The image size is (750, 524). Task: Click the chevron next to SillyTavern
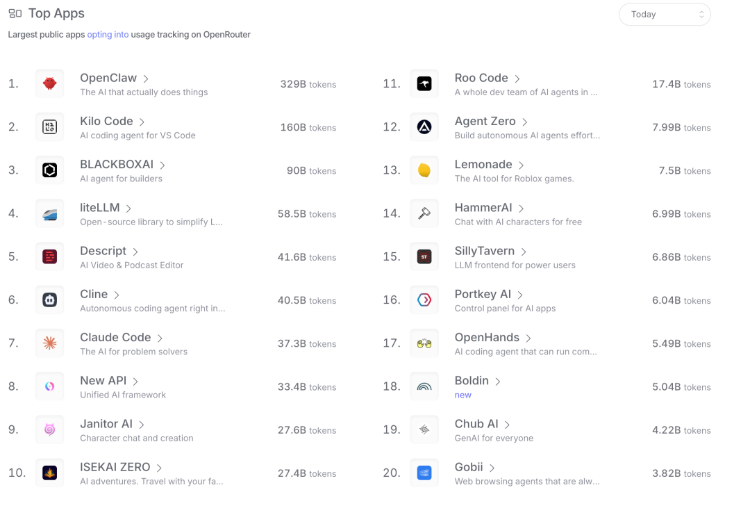[x=523, y=251]
